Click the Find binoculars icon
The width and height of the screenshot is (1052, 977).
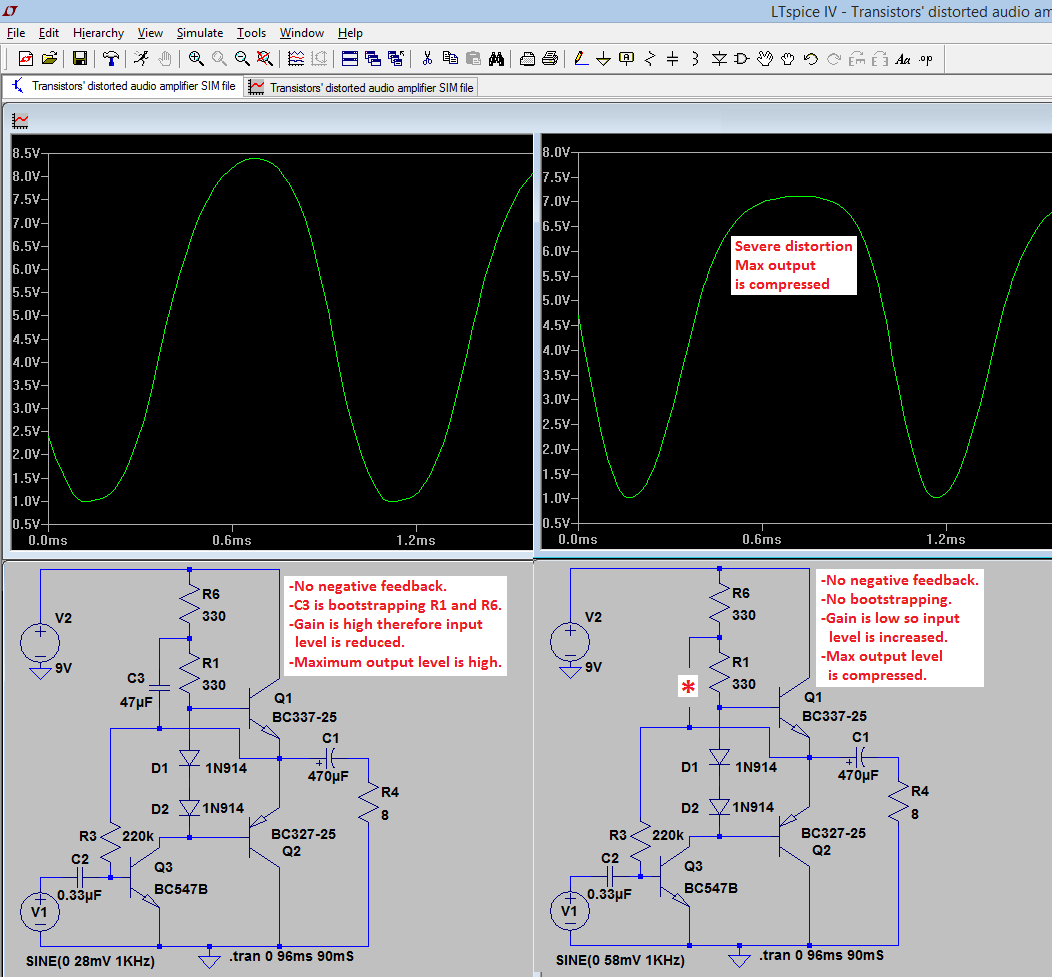pyautogui.click(x=496, y=59)
